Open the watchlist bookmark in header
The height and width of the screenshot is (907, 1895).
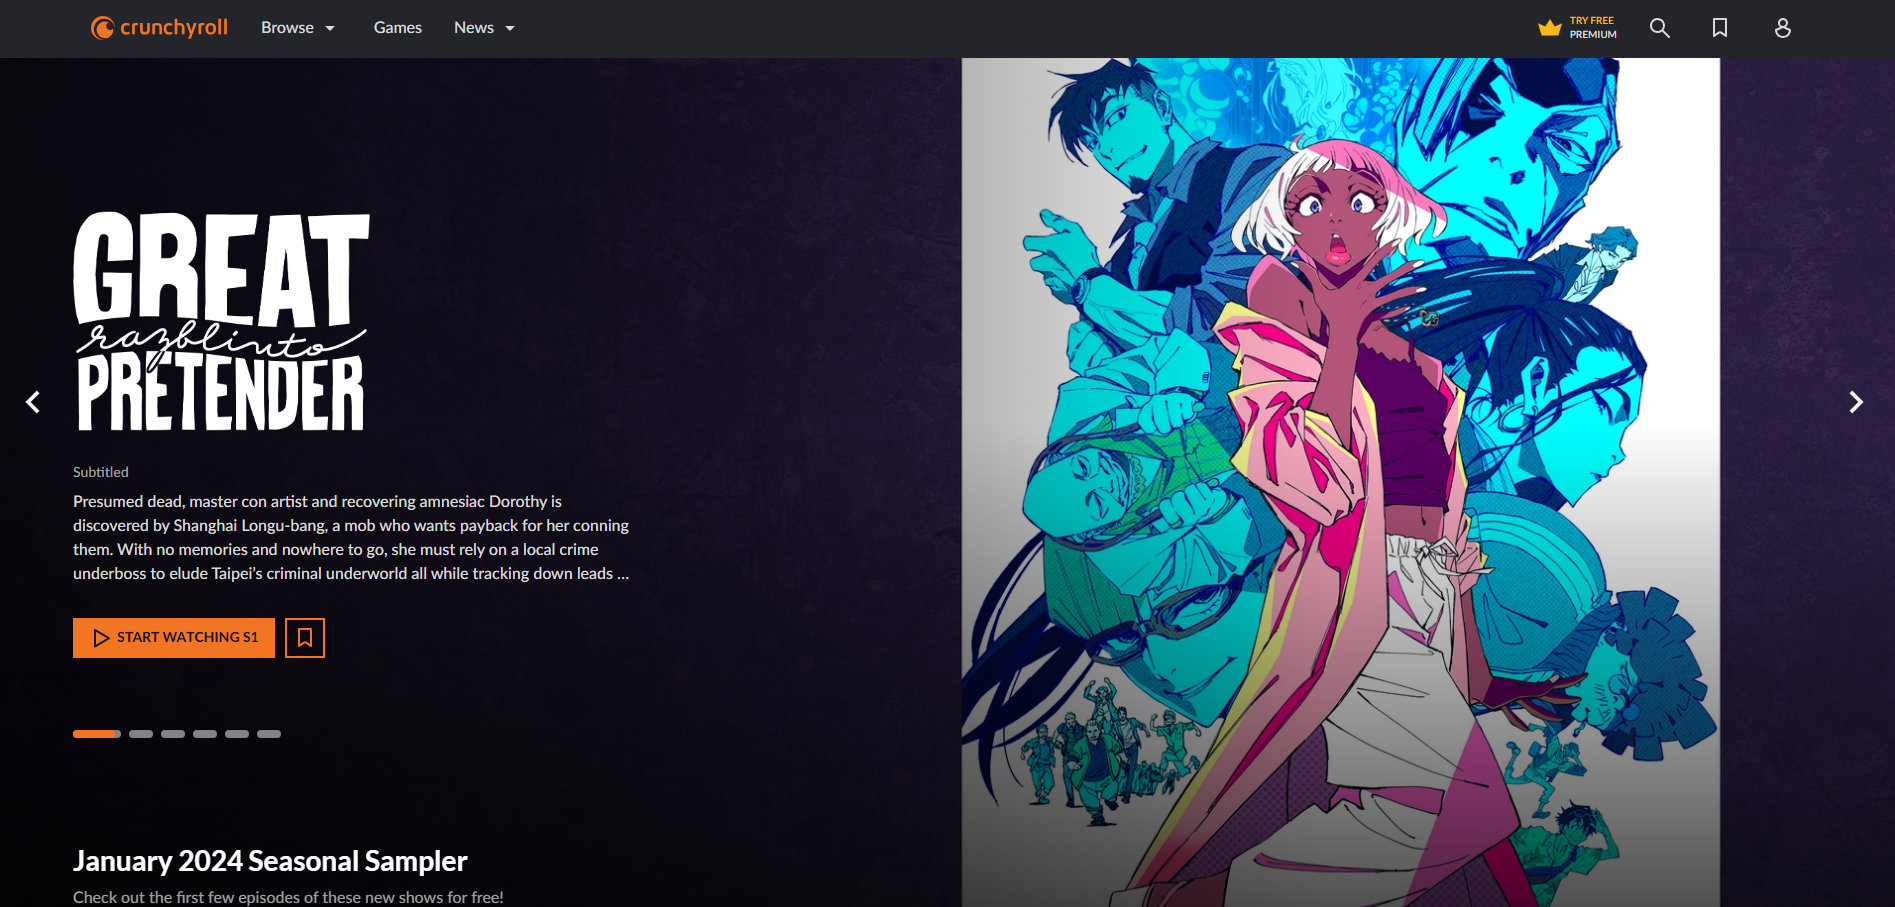point(1719,28)
